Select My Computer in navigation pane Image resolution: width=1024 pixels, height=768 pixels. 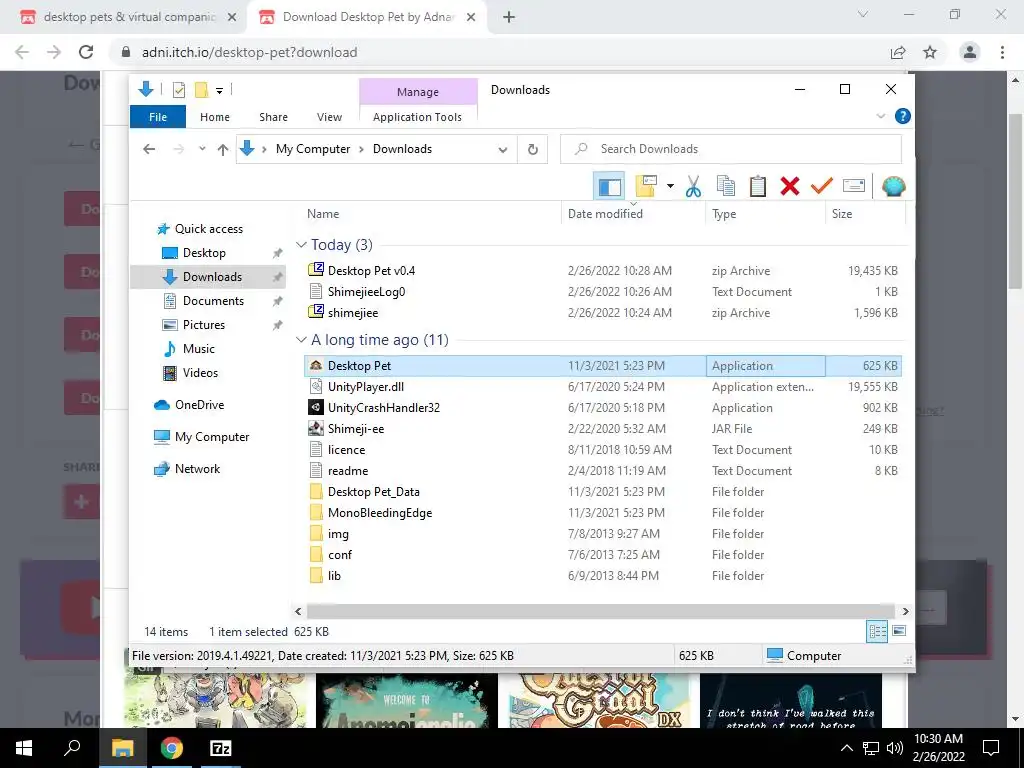click(x=212, y=437)
